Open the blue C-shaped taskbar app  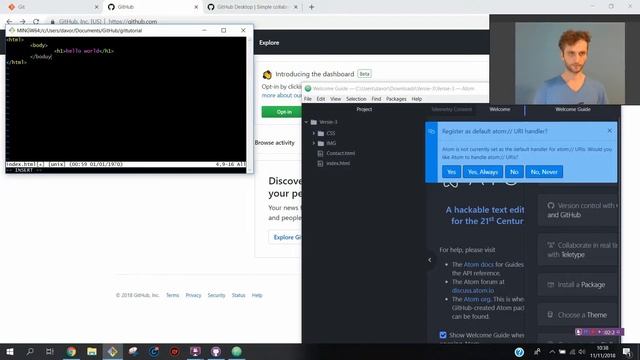click(x=154, y=351)
